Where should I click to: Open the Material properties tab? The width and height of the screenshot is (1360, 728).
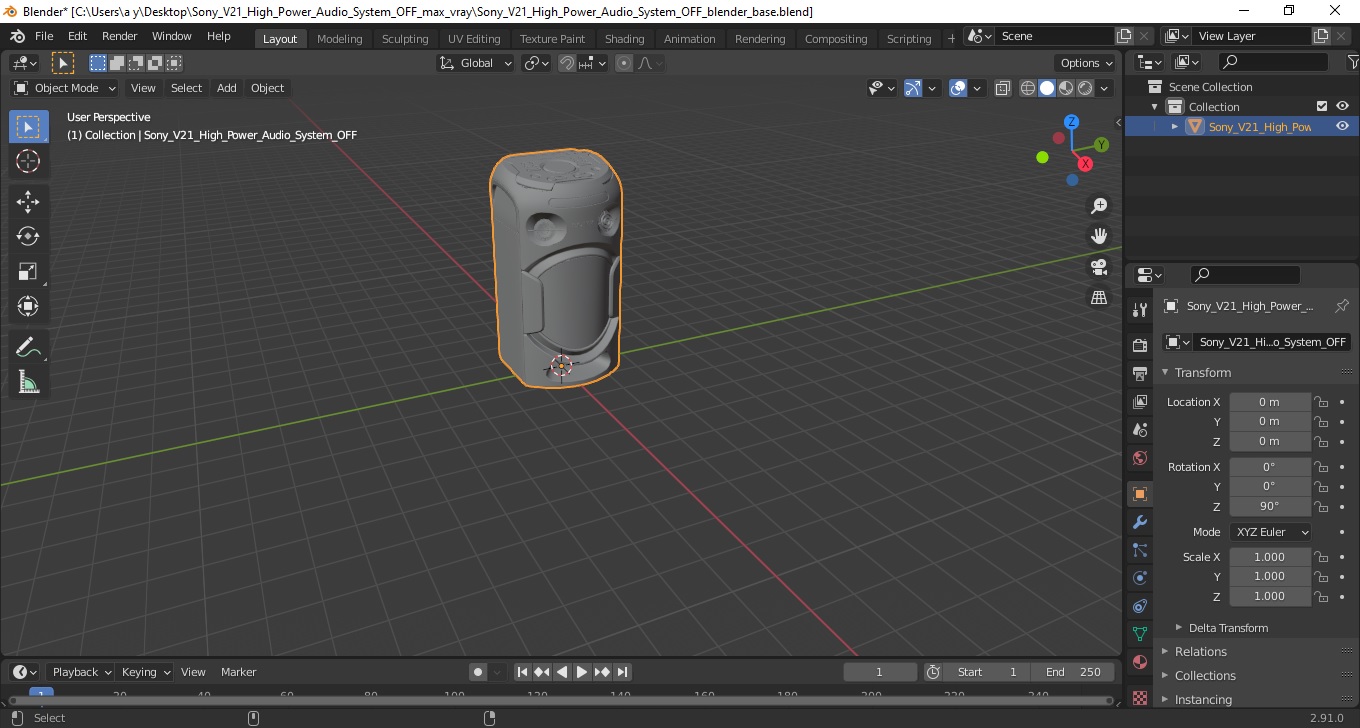coord(1139,662)
